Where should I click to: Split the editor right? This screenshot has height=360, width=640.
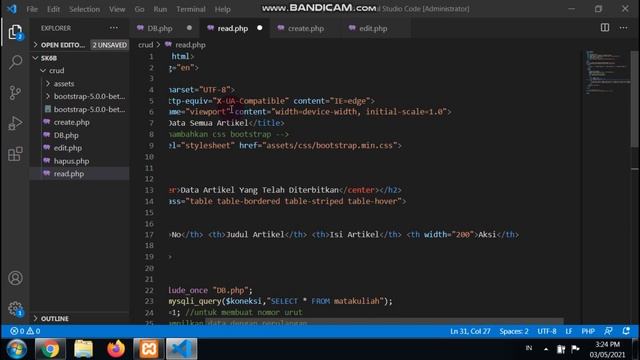(x=604, y=28)
